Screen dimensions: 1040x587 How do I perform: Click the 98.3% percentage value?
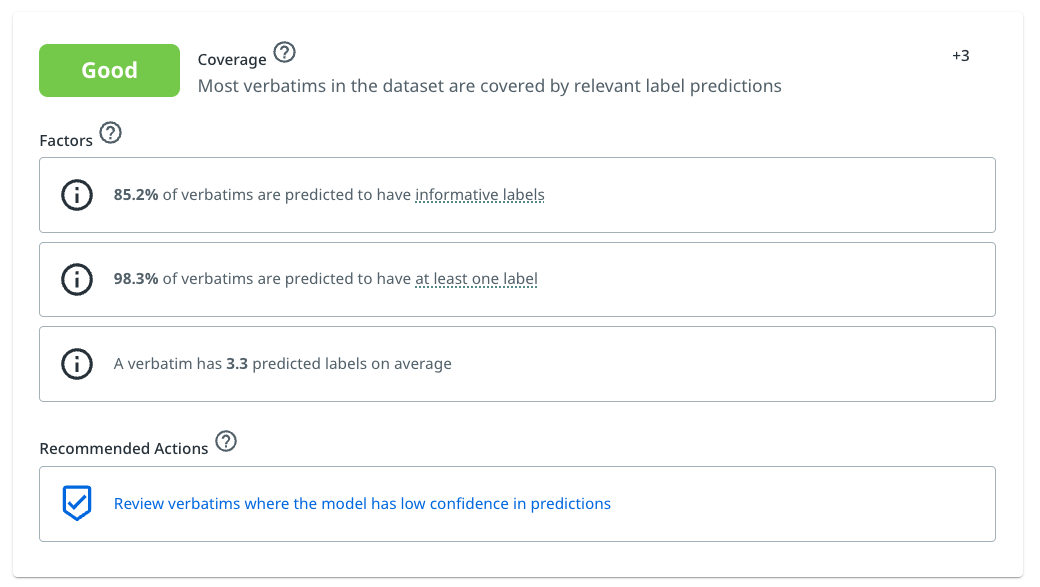pyautogui.click(x=136, y=279)
